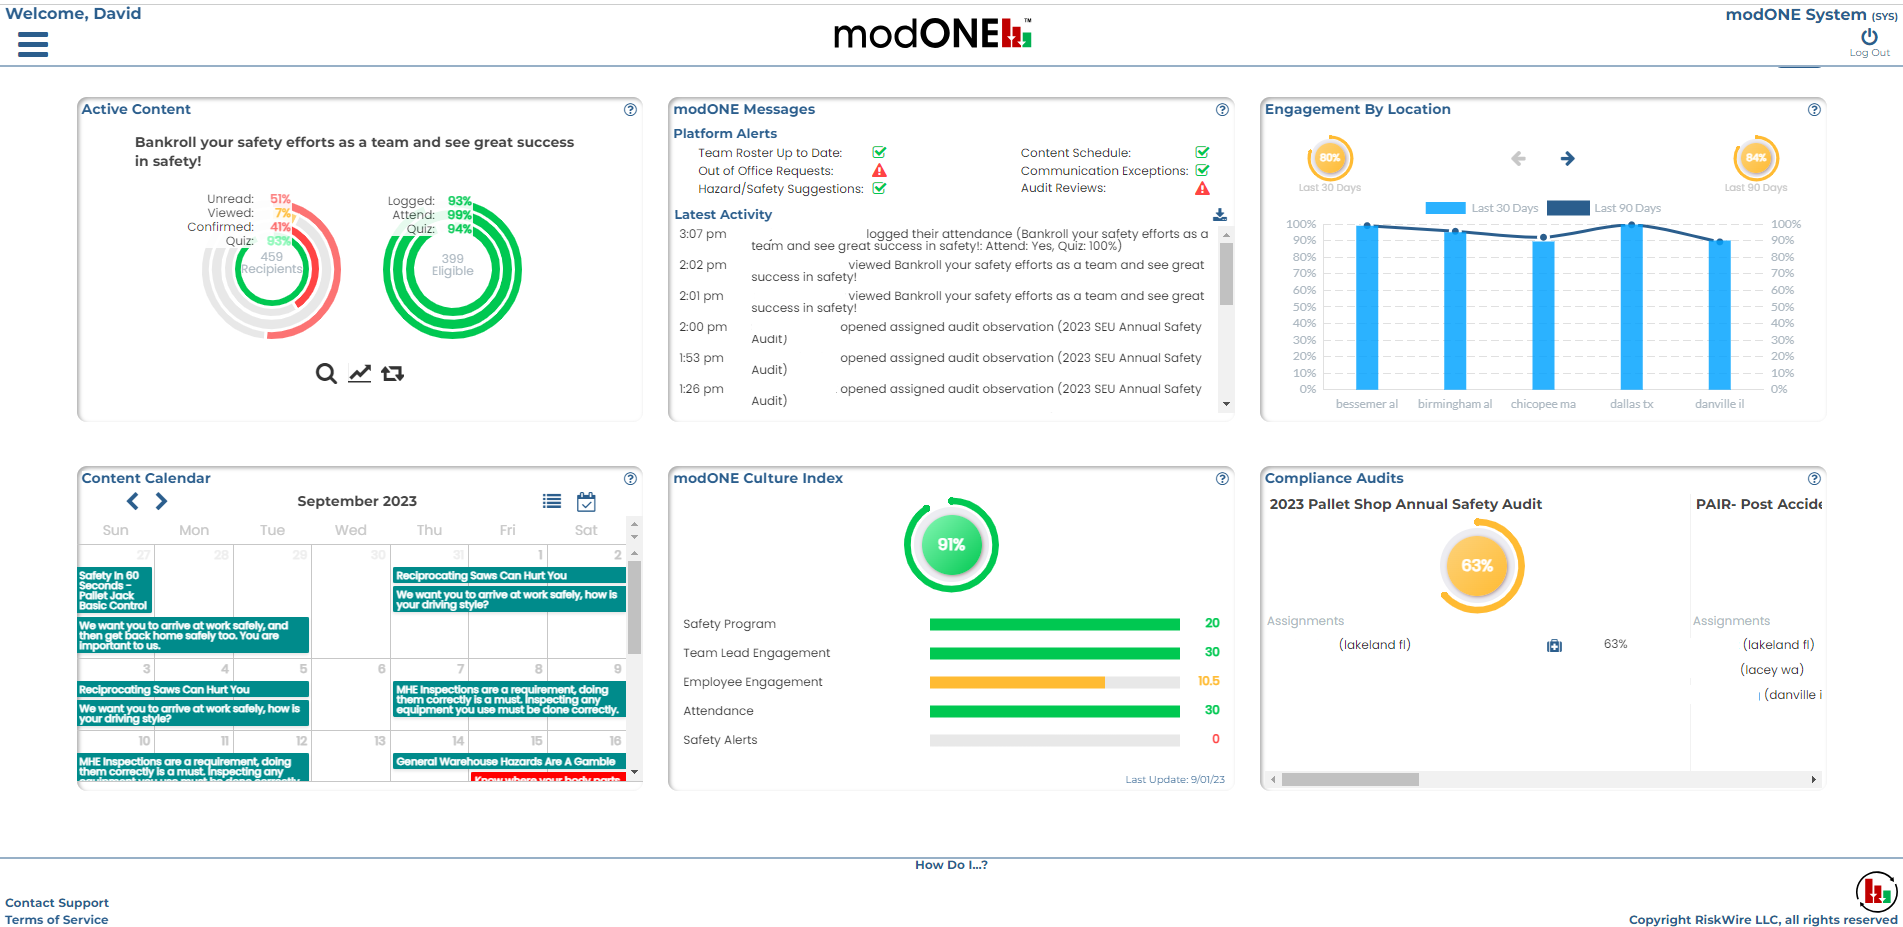This screenshot has height=927, width=1903.
Task: Click the 91% Culture Index gauge
Action: (951, 545)
